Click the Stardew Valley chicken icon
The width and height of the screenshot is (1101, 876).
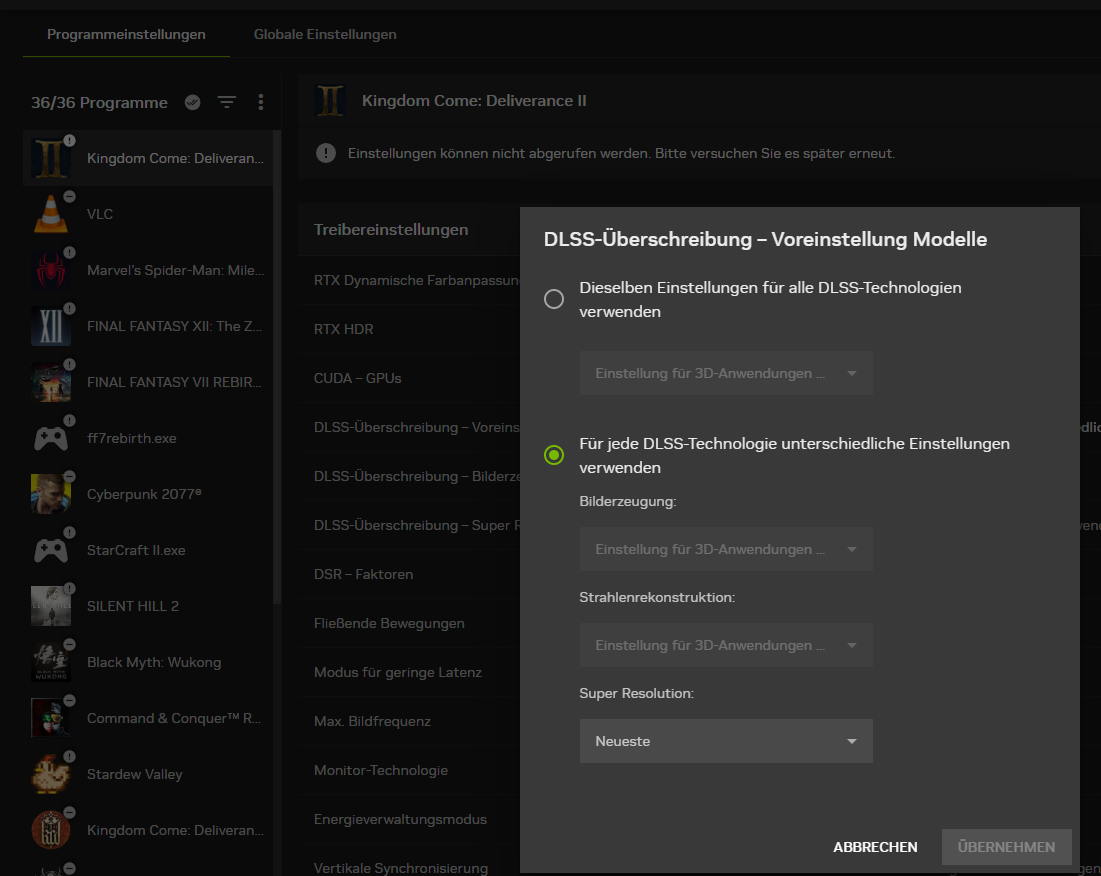[x=50, y=774]
